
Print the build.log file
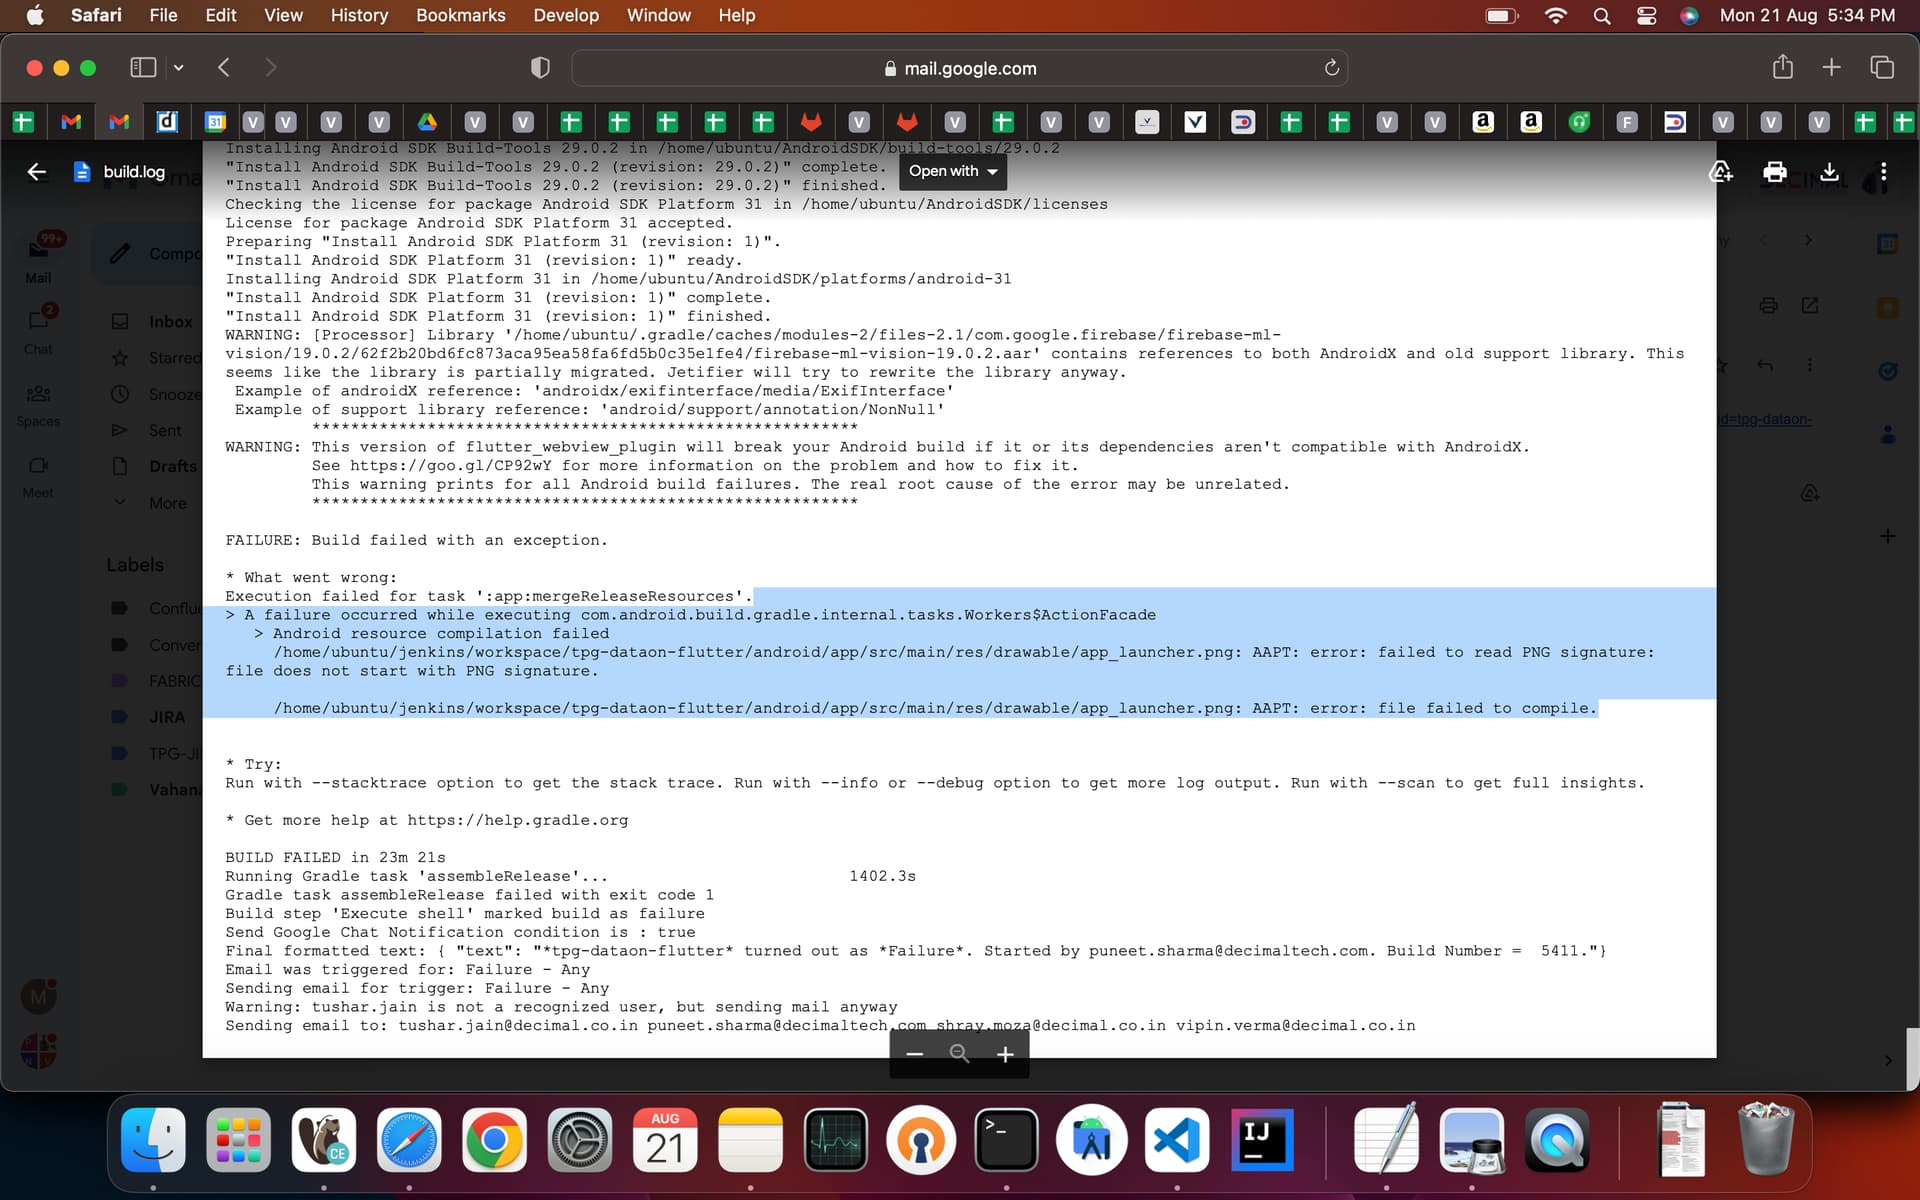click(x=1775, y=172)
